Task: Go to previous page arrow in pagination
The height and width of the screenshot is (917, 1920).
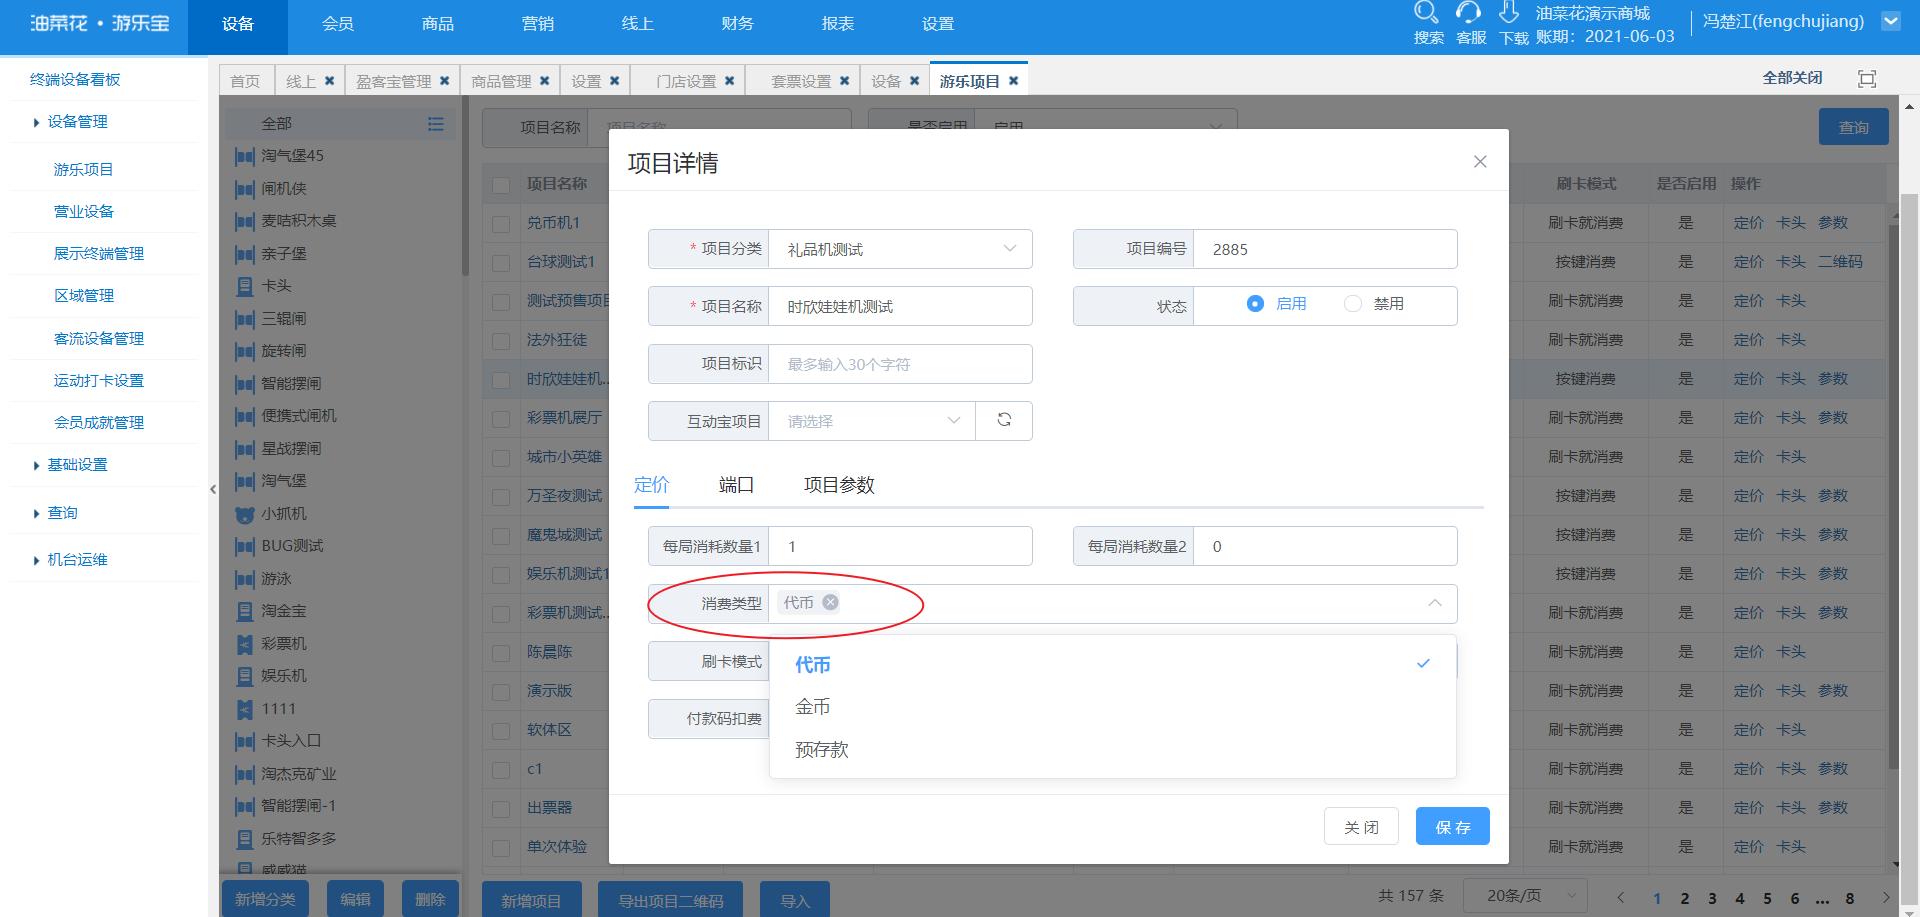Action: 1621,897
